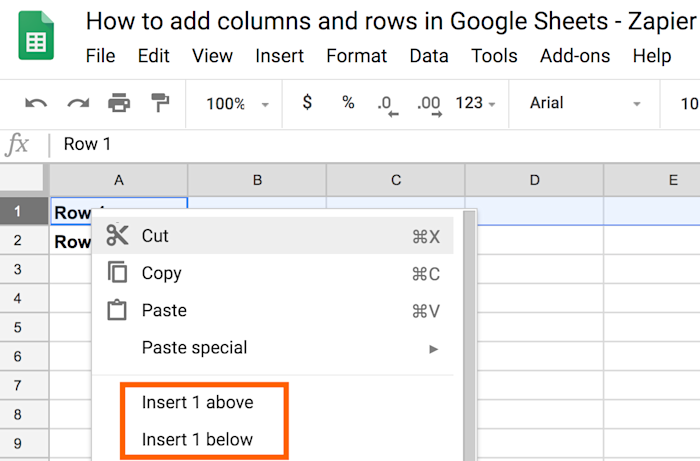Click the scissors icon next to Cut
Image resolution: width=700 pixels, height=461 pixels.
pos(117,235)
